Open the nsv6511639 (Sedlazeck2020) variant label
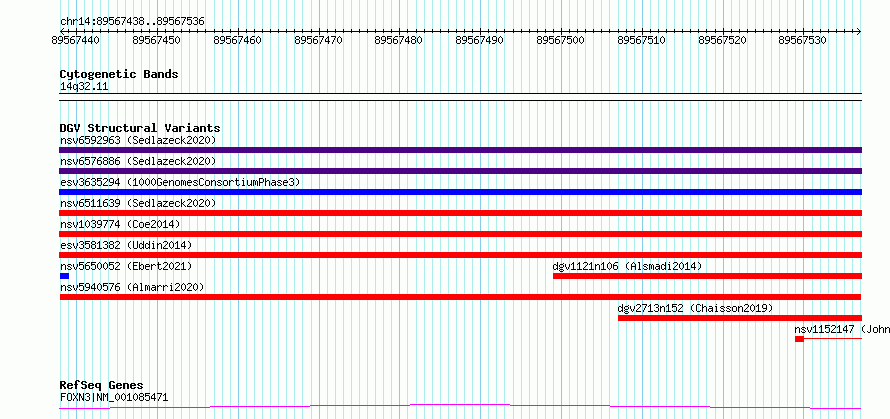 tap(138, 203)
